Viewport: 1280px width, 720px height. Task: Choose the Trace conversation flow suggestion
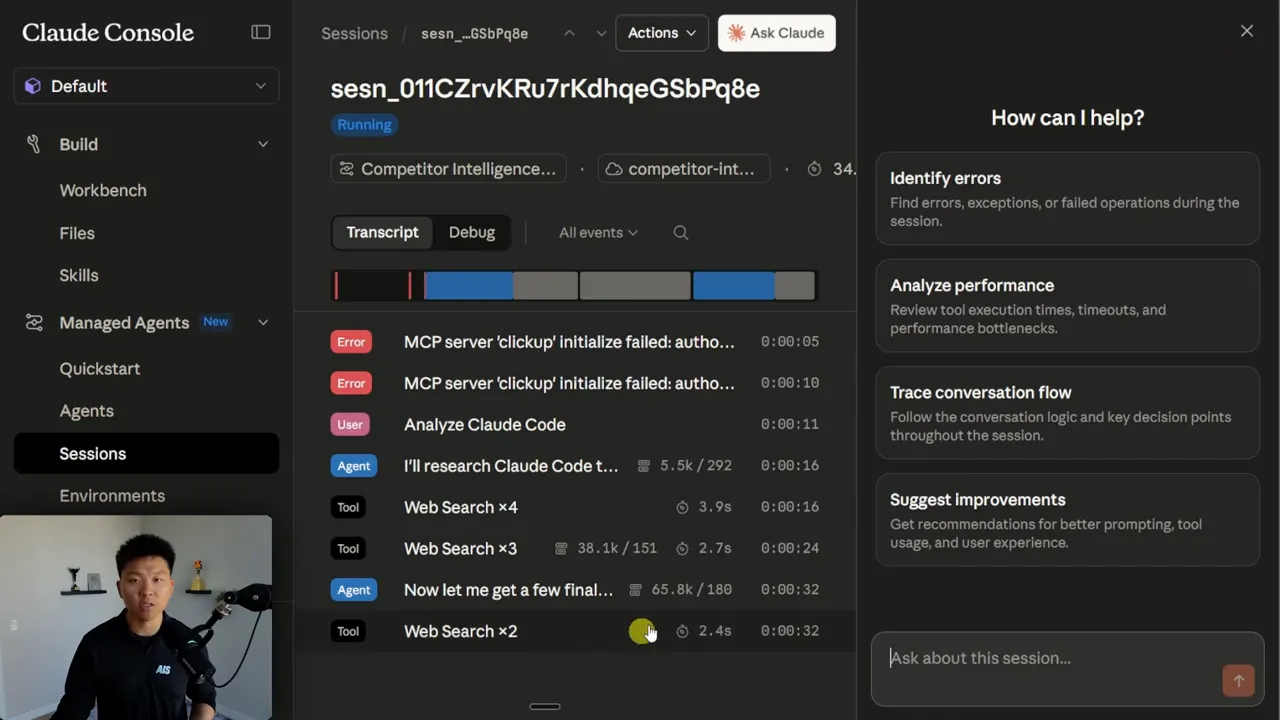(1067, 412)
